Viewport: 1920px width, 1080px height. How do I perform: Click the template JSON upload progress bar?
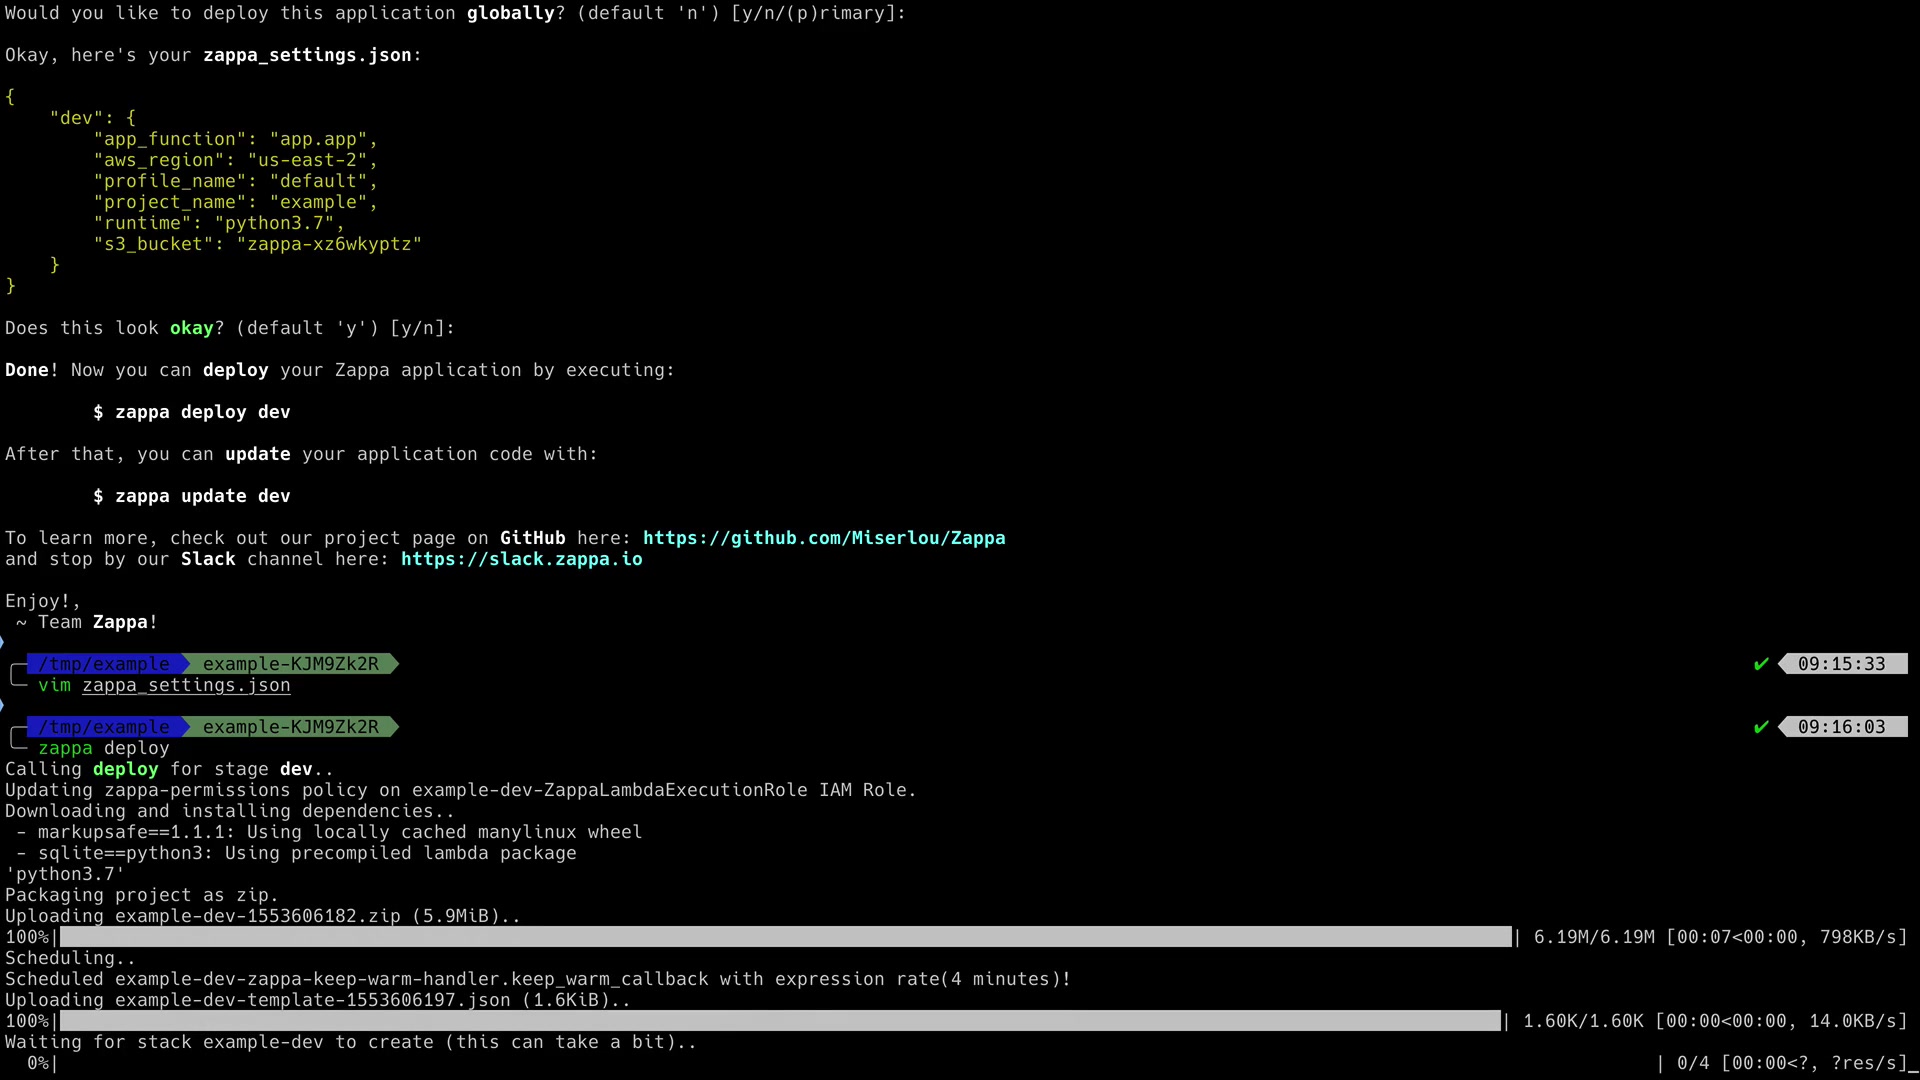(780, 1021)
